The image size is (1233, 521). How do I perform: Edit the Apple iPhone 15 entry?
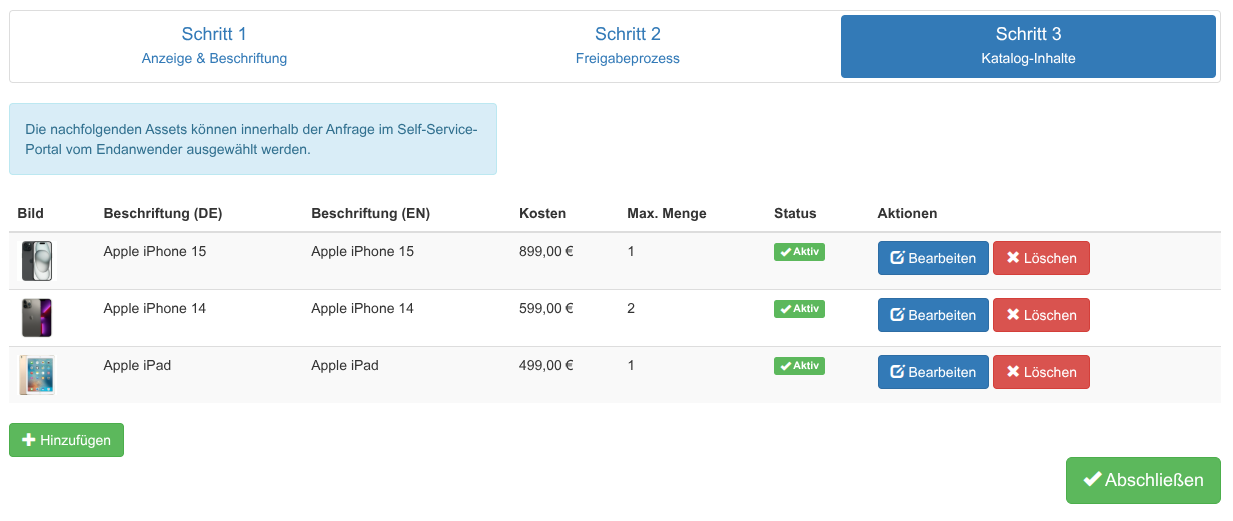tap(933, 258)
